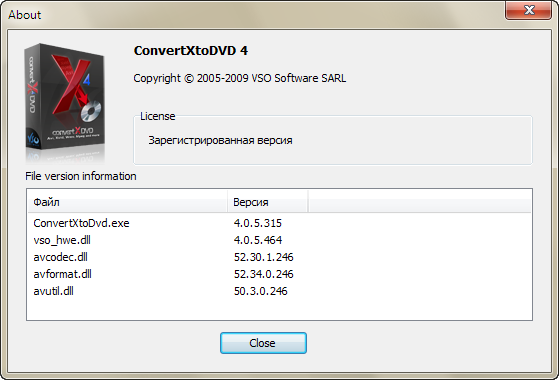
Task: Sort list by the Файл column header
Action: [x=127, y=202]
